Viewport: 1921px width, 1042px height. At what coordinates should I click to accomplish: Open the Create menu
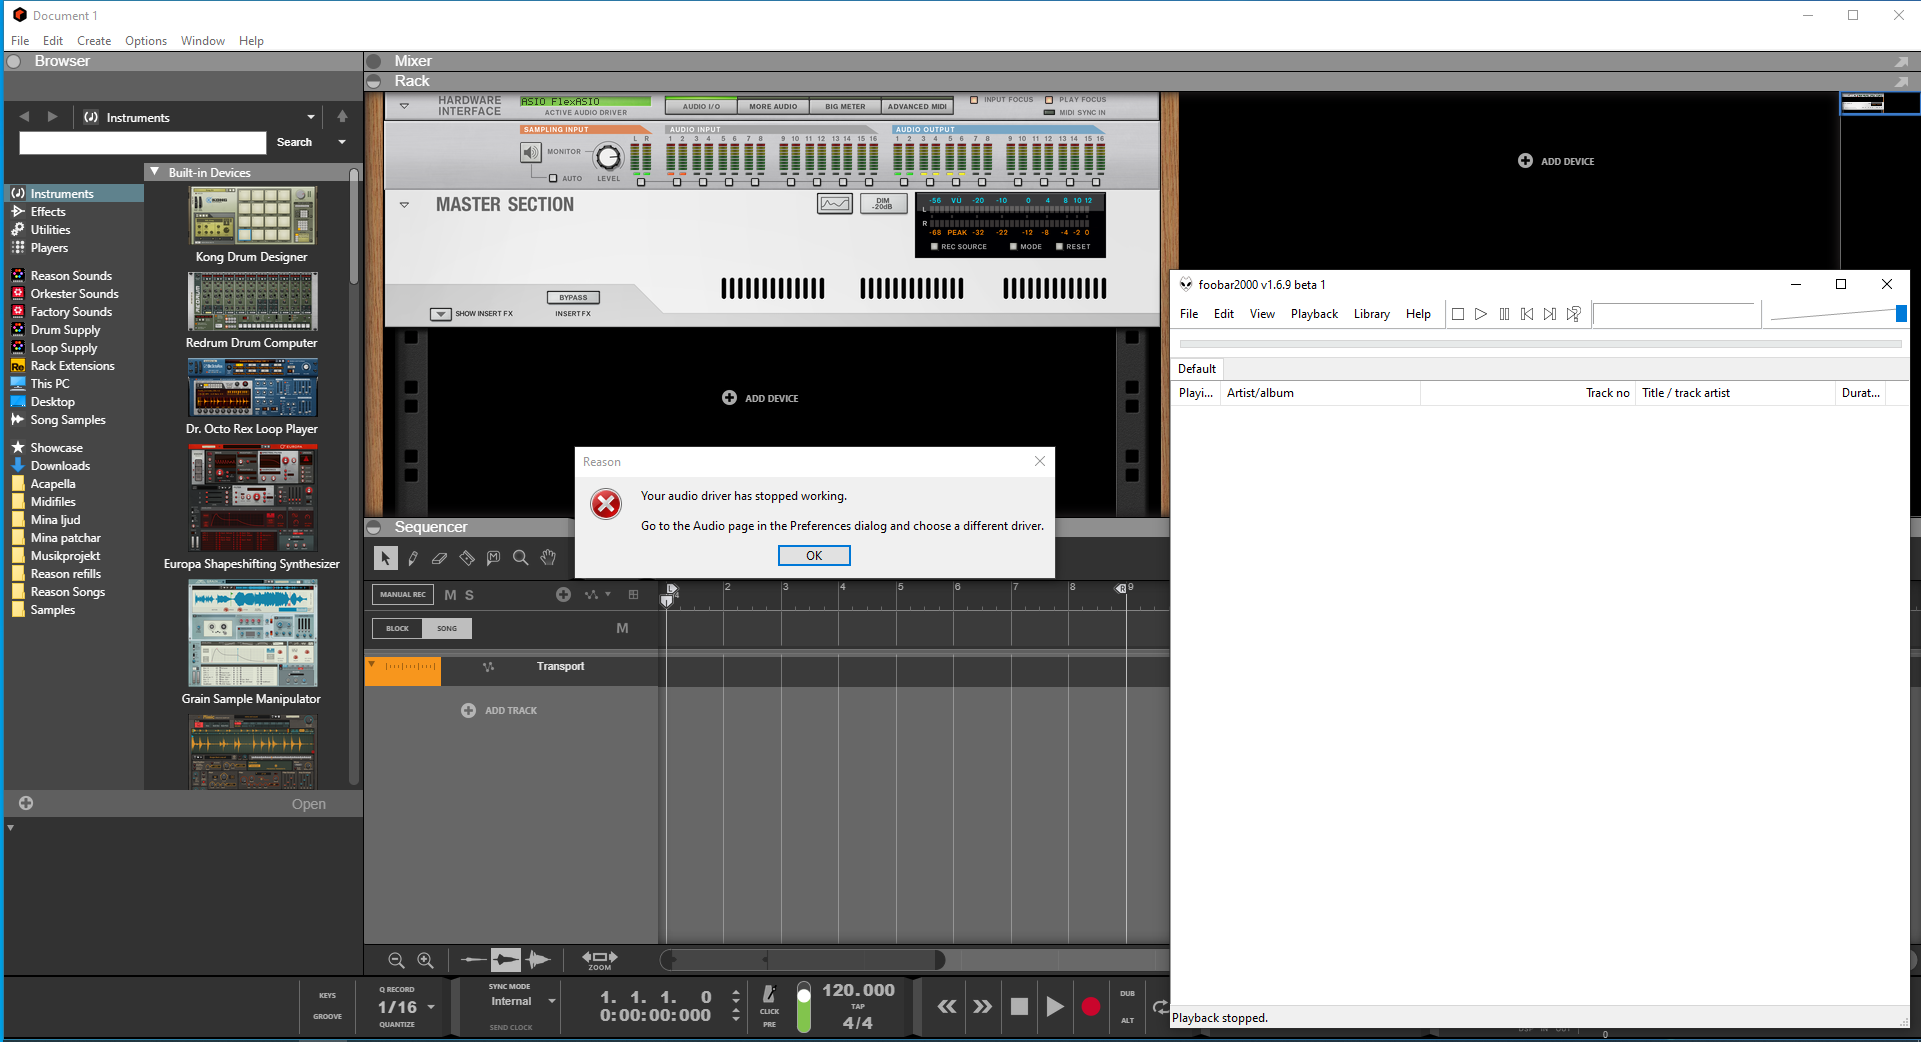tap(93, 40)
